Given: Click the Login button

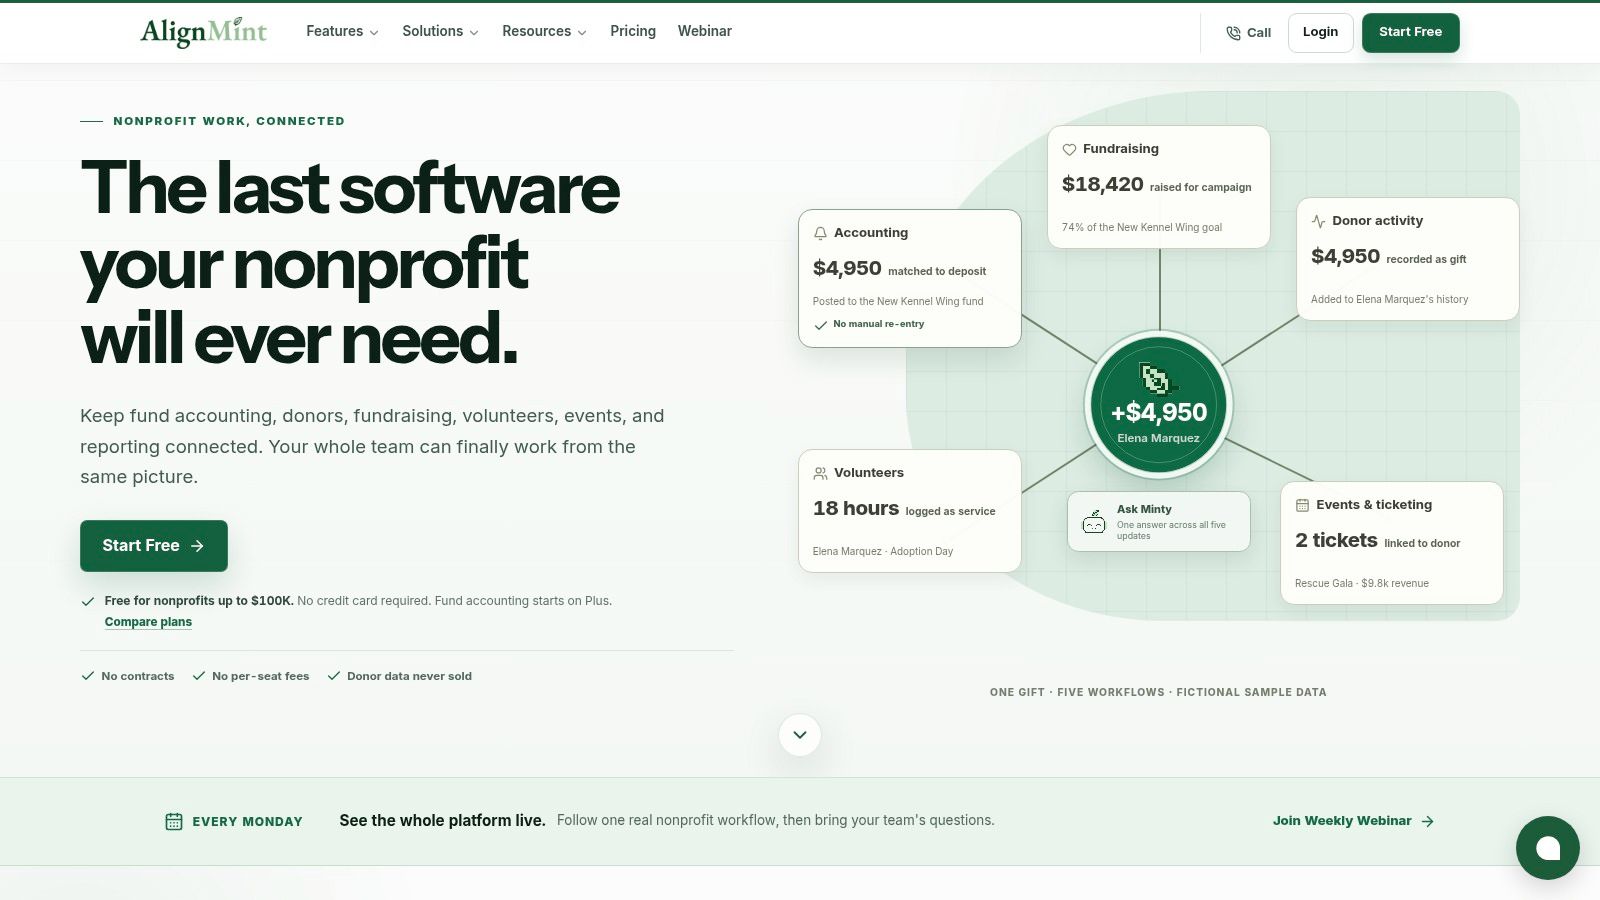Looking at the screenshot, I should 1320,32.
